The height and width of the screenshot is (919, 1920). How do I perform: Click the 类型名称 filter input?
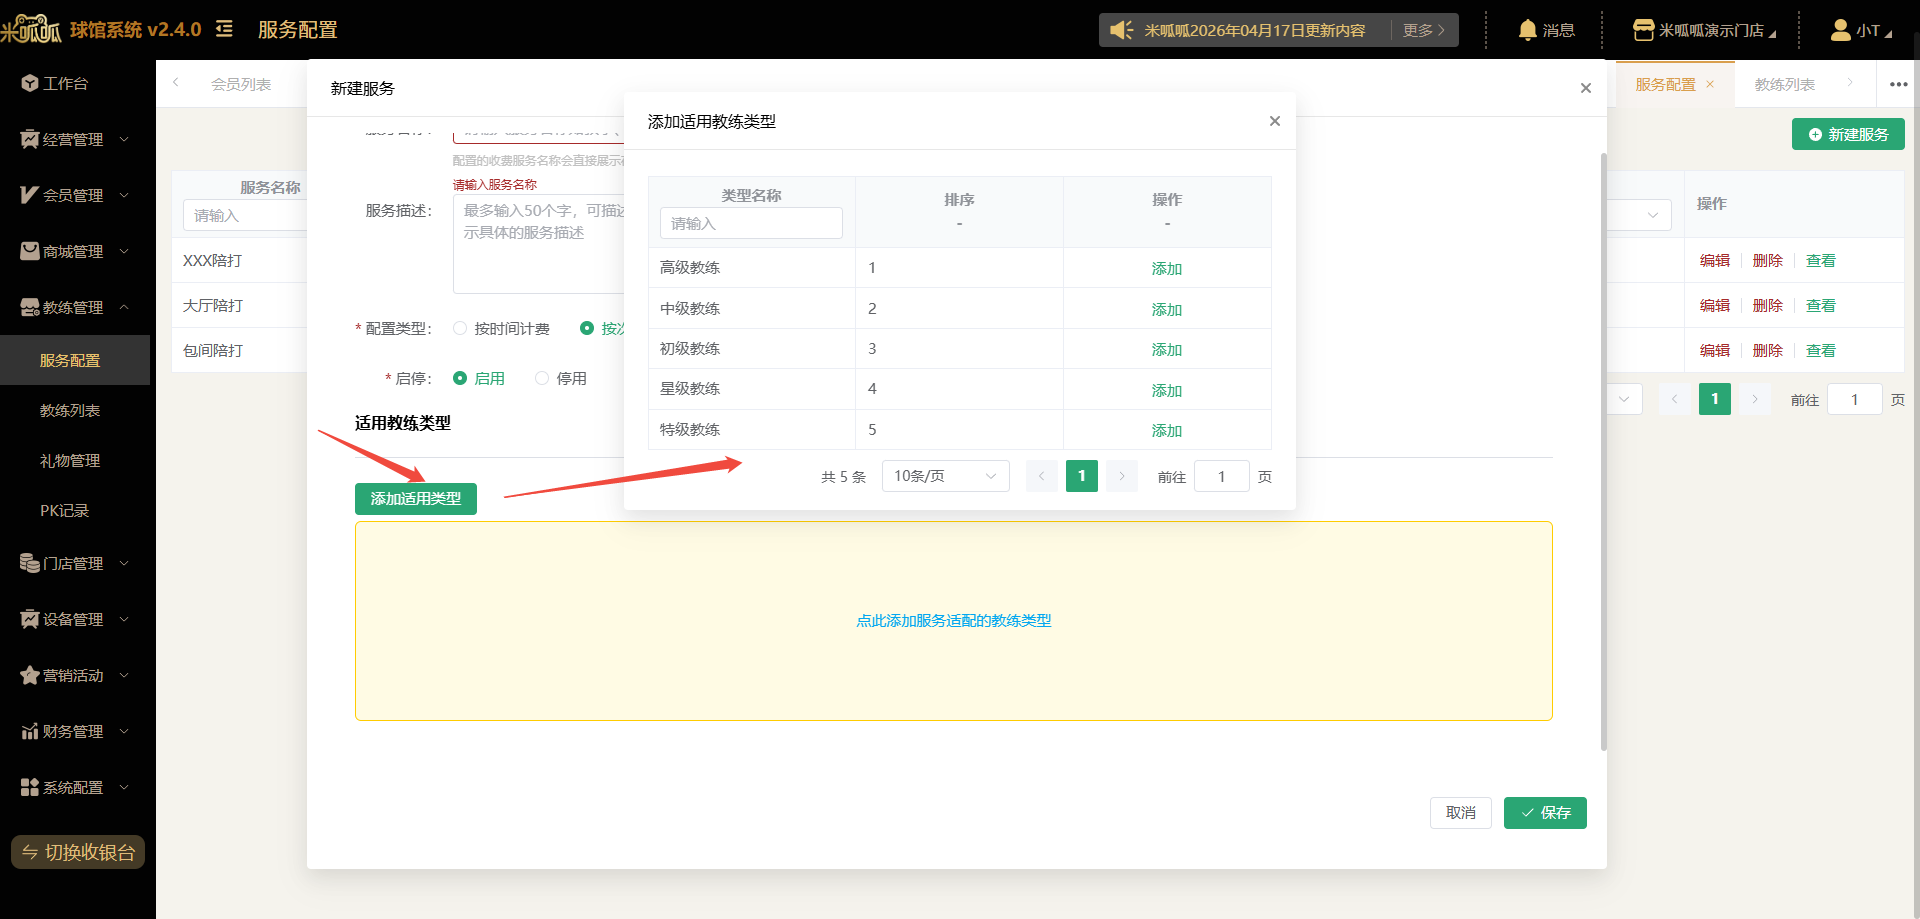[x=751, y=223]
